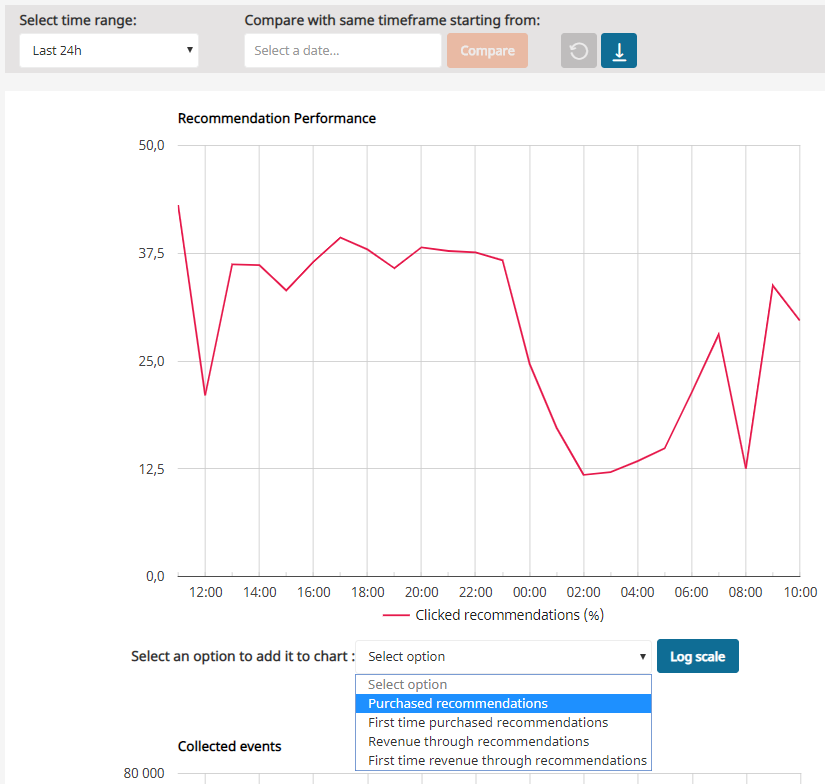
Task: Click the Select a date input field
Action: pos(343,51)
